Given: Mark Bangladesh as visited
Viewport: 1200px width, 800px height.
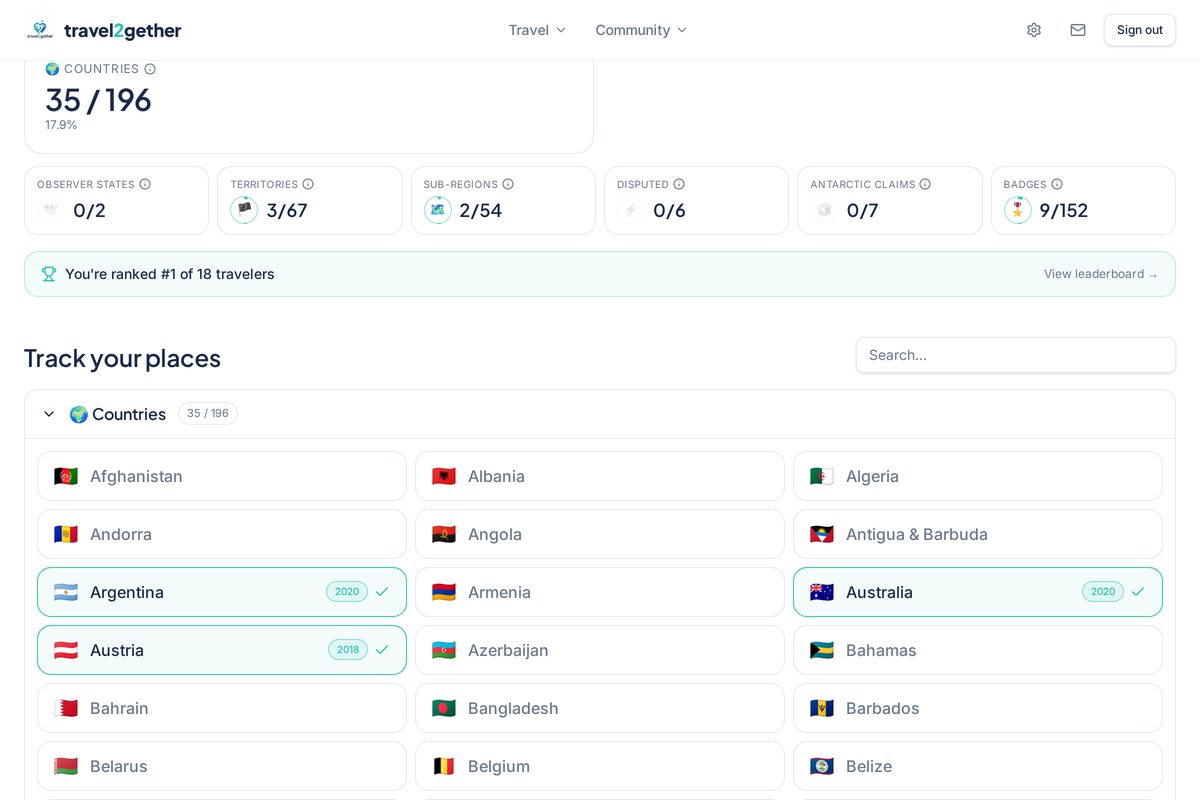Looking at the screenshot, I should tap(600, 708).
